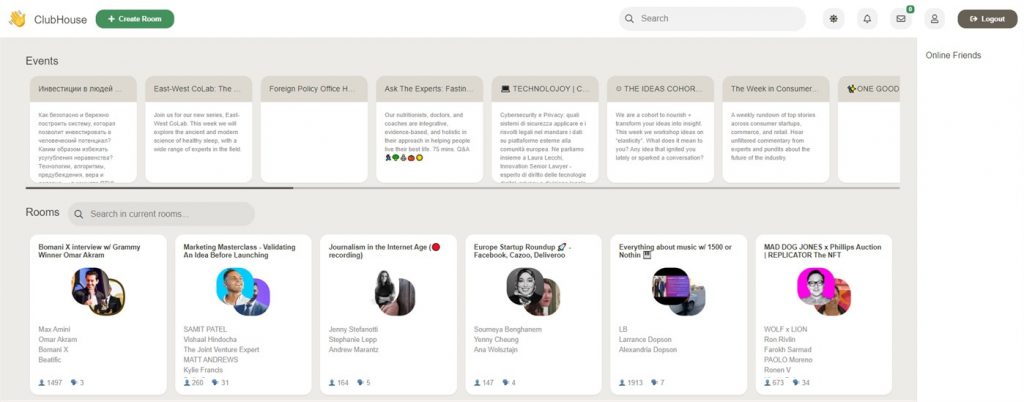Open the East-West CoLab event card
This screenshot has width=1024, height=402.
coord(199,129)
